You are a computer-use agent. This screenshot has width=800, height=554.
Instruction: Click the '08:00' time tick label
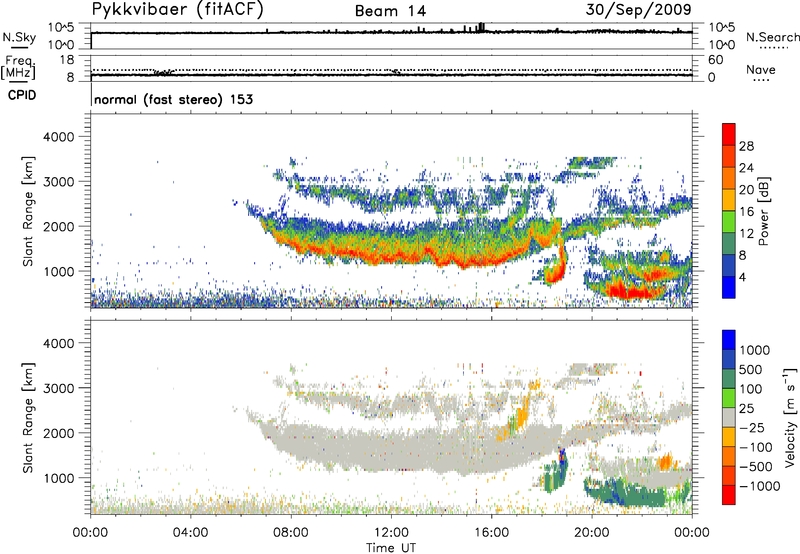click(x=291, y=533)
